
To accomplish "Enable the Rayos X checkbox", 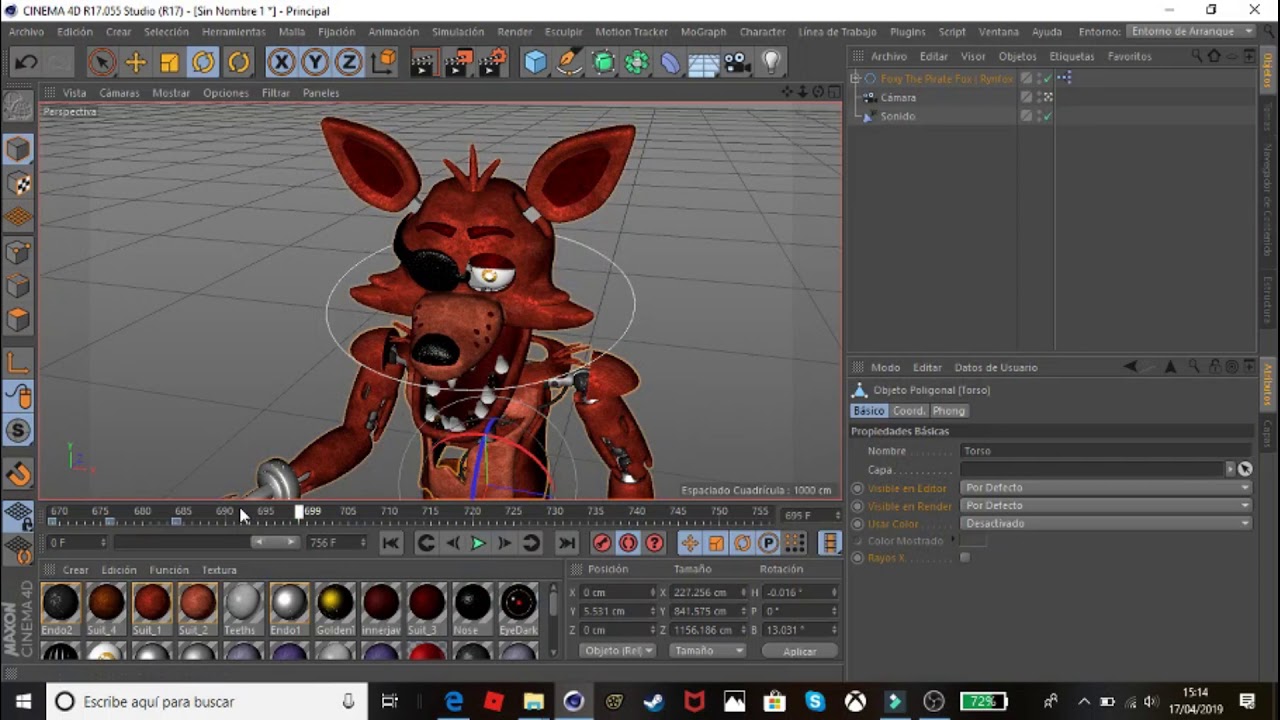I will (x=965, y=558).
